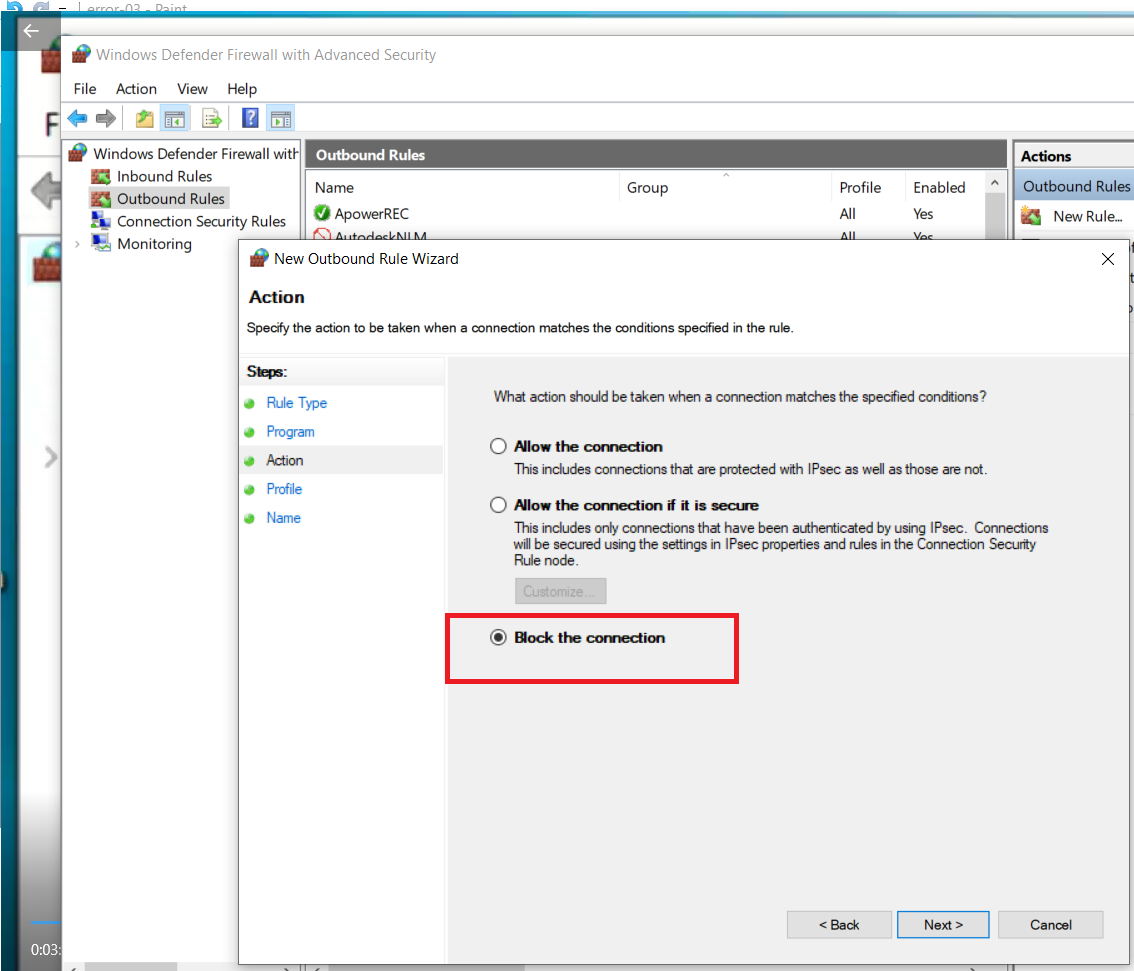Go to the Name wizard step
The width and height of the screenshot is (1134, 971).
point(284,518)
